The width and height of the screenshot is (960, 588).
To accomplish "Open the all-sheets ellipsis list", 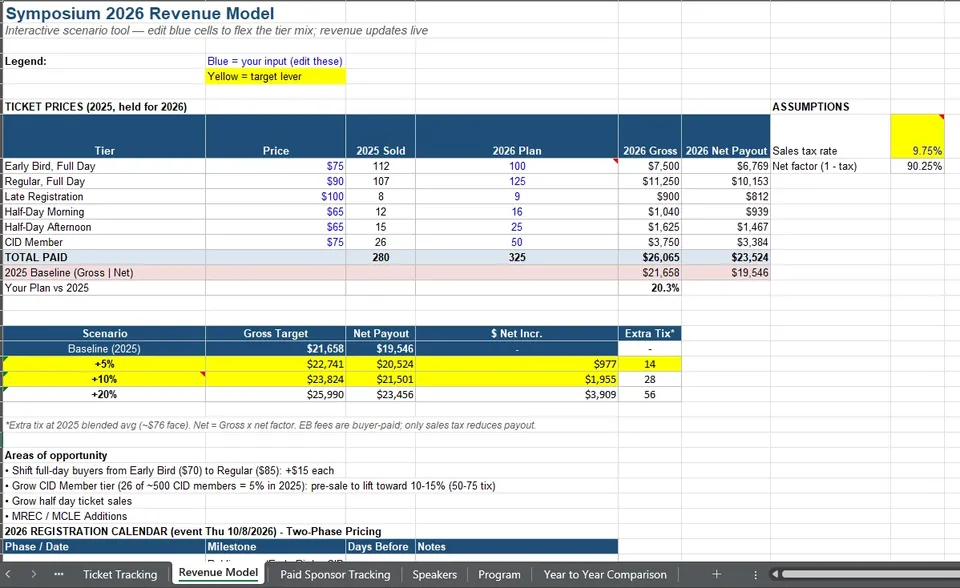I will click(59, 575).
